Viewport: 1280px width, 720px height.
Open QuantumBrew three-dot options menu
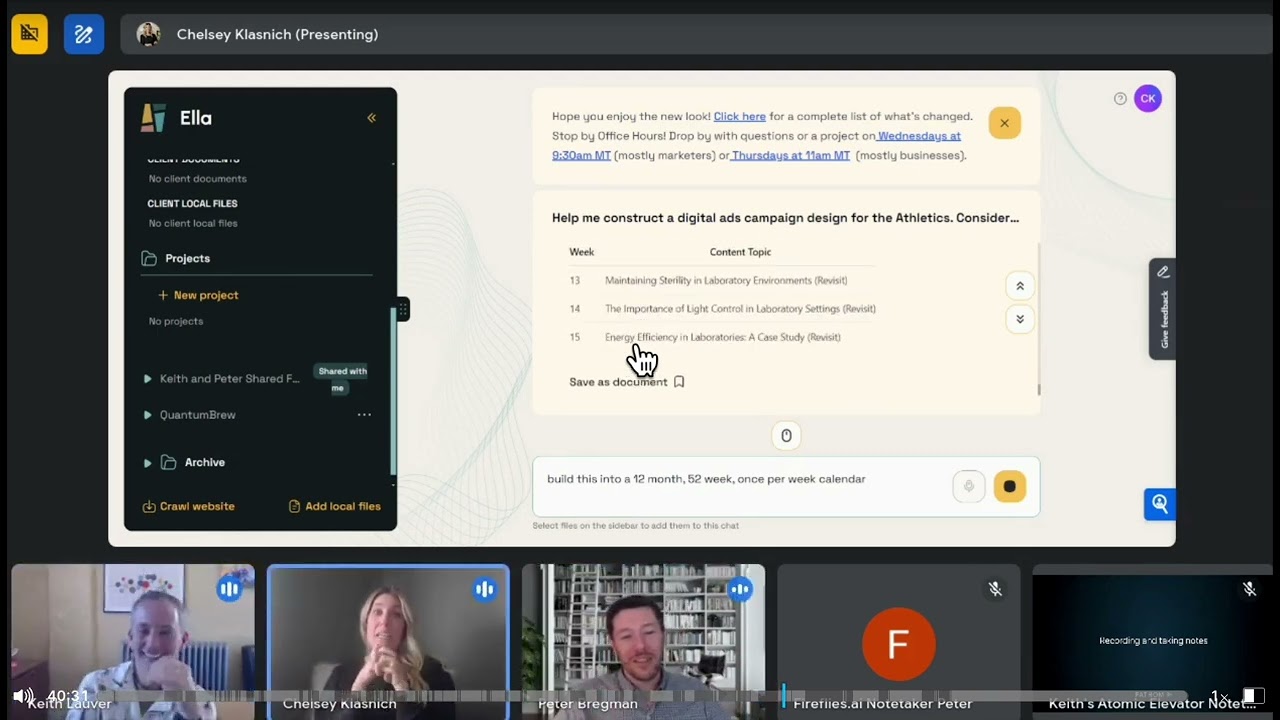364,415
